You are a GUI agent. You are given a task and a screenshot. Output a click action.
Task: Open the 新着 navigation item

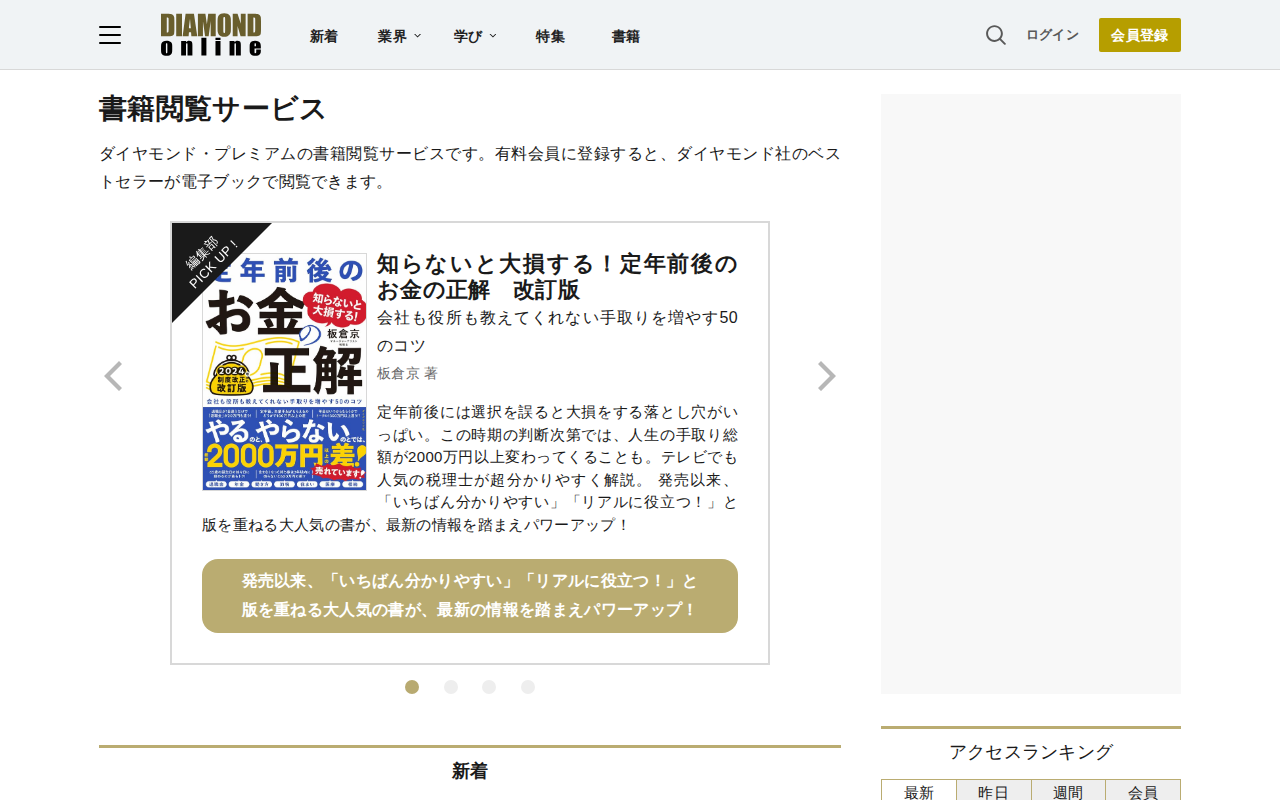tap(324, 36)
